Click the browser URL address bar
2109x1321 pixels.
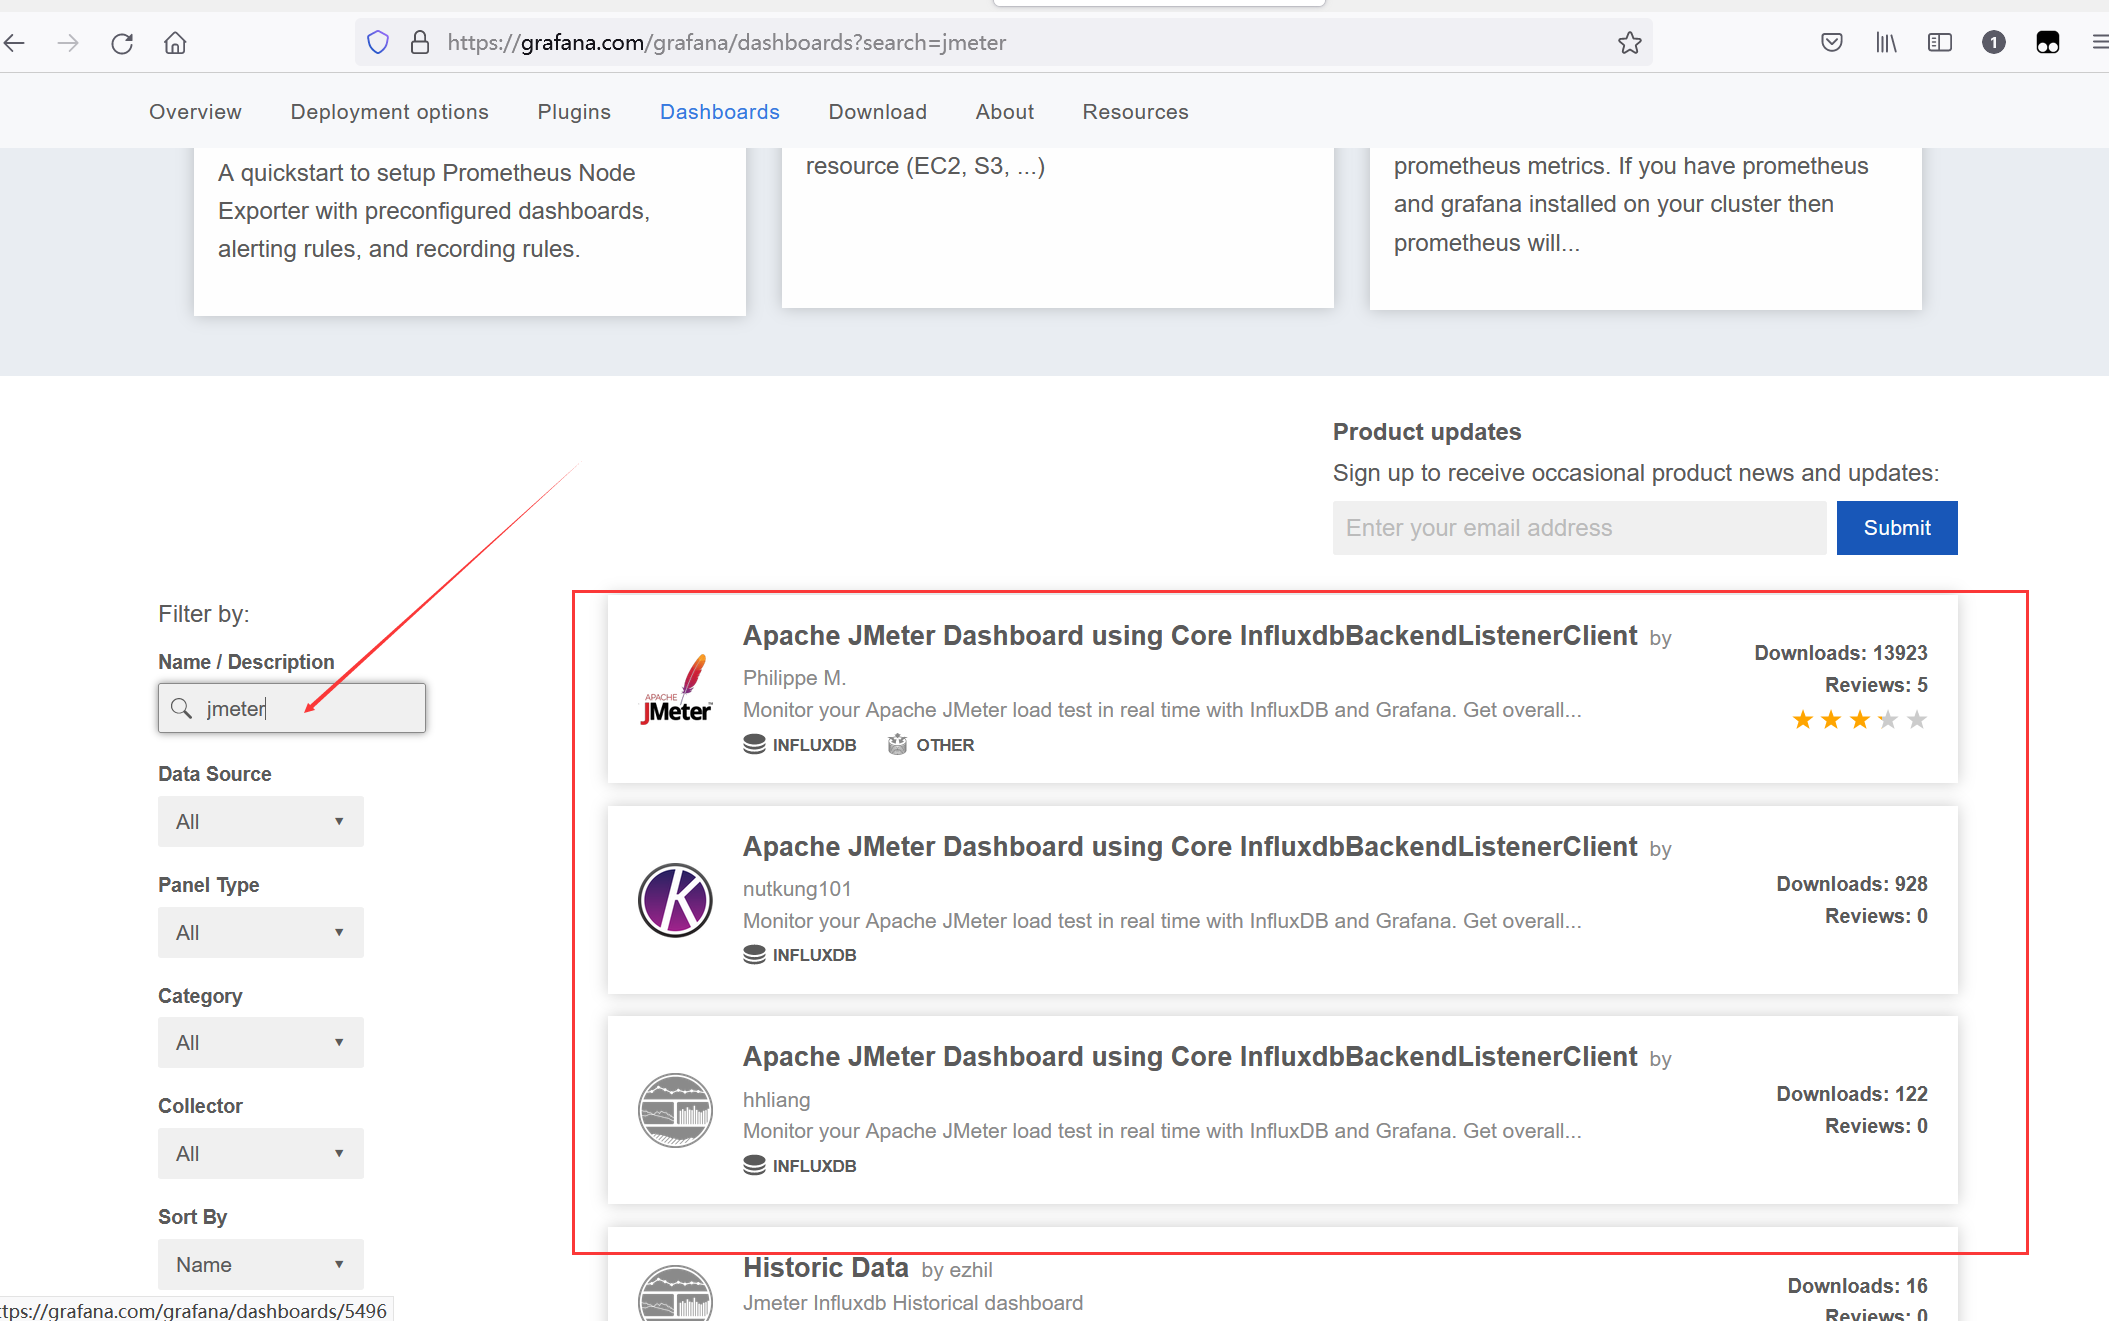pyautogui.click(x=1003, y=42)
